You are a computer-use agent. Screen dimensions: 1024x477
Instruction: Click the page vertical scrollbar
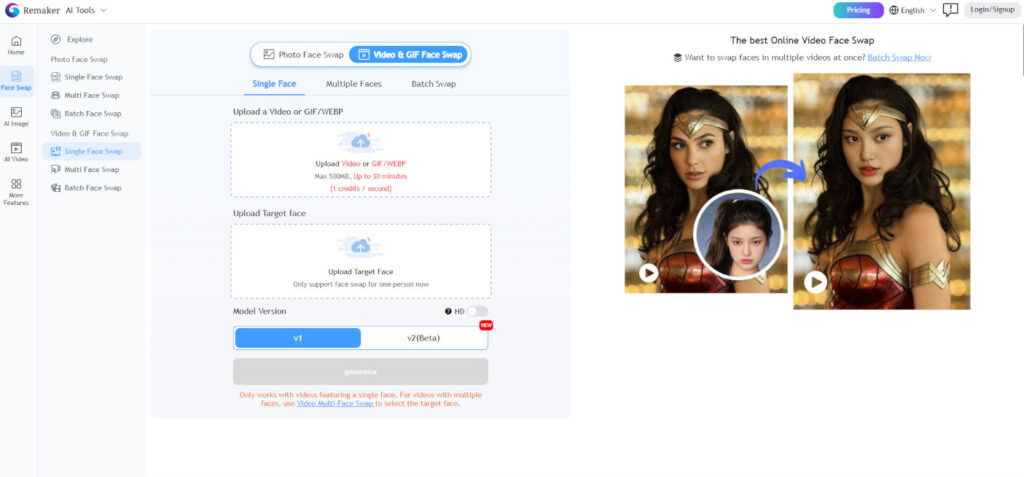click(1021, 49)
